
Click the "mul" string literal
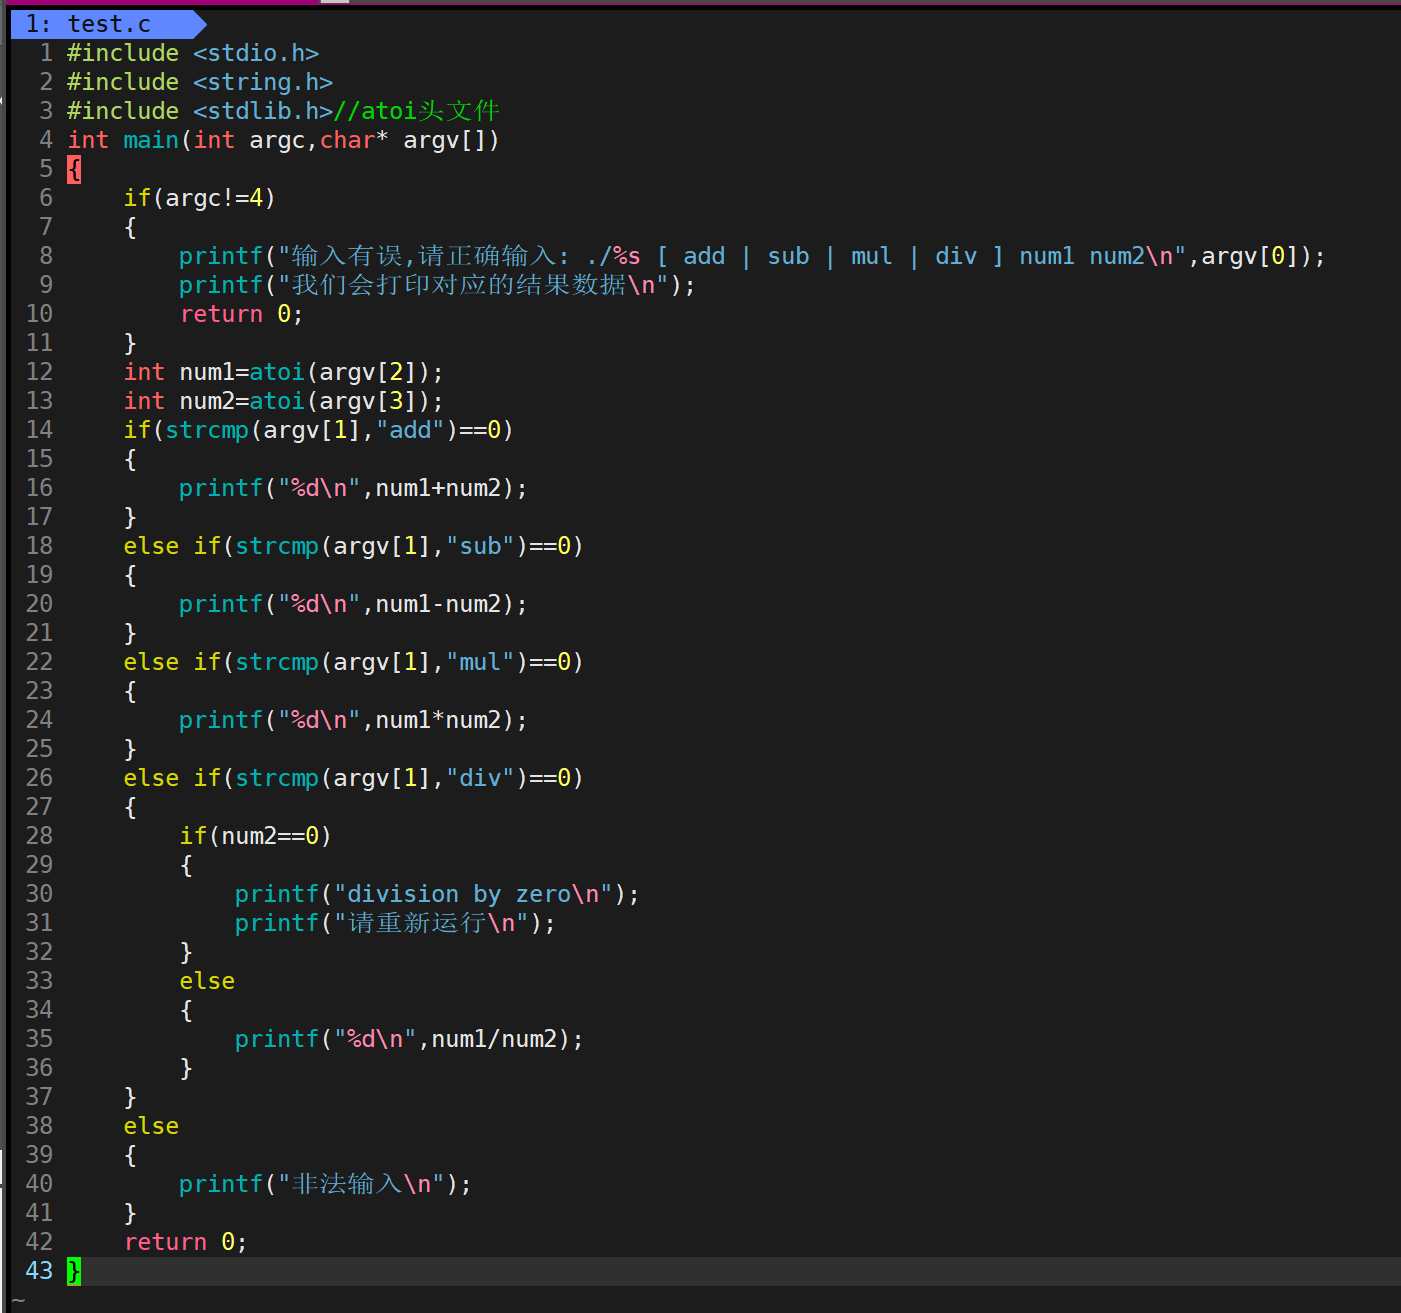pos(480,662)
